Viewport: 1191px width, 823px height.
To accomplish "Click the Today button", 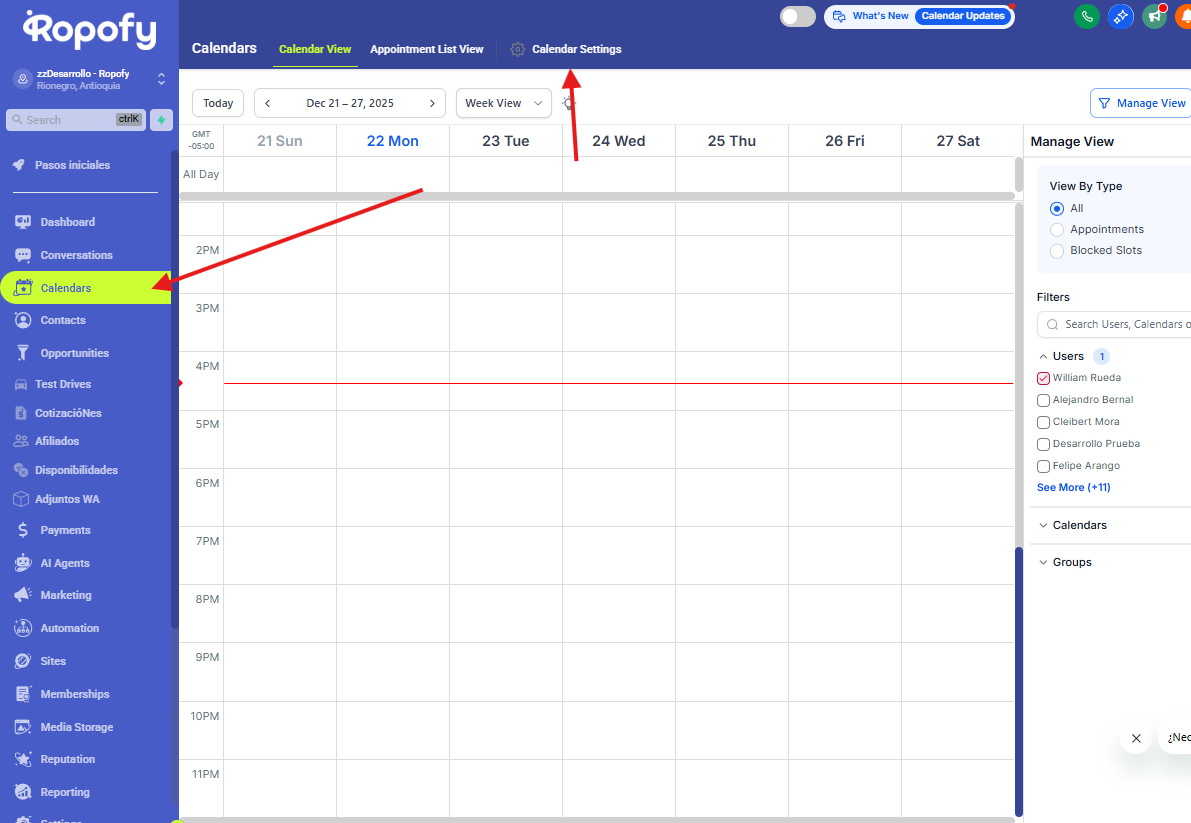I will (x=218, y=103).
